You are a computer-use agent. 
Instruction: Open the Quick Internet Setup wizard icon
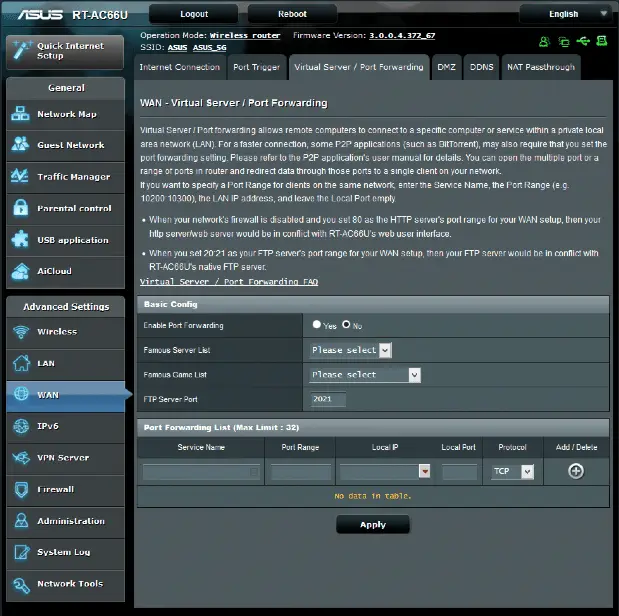(x=21, y=50)
